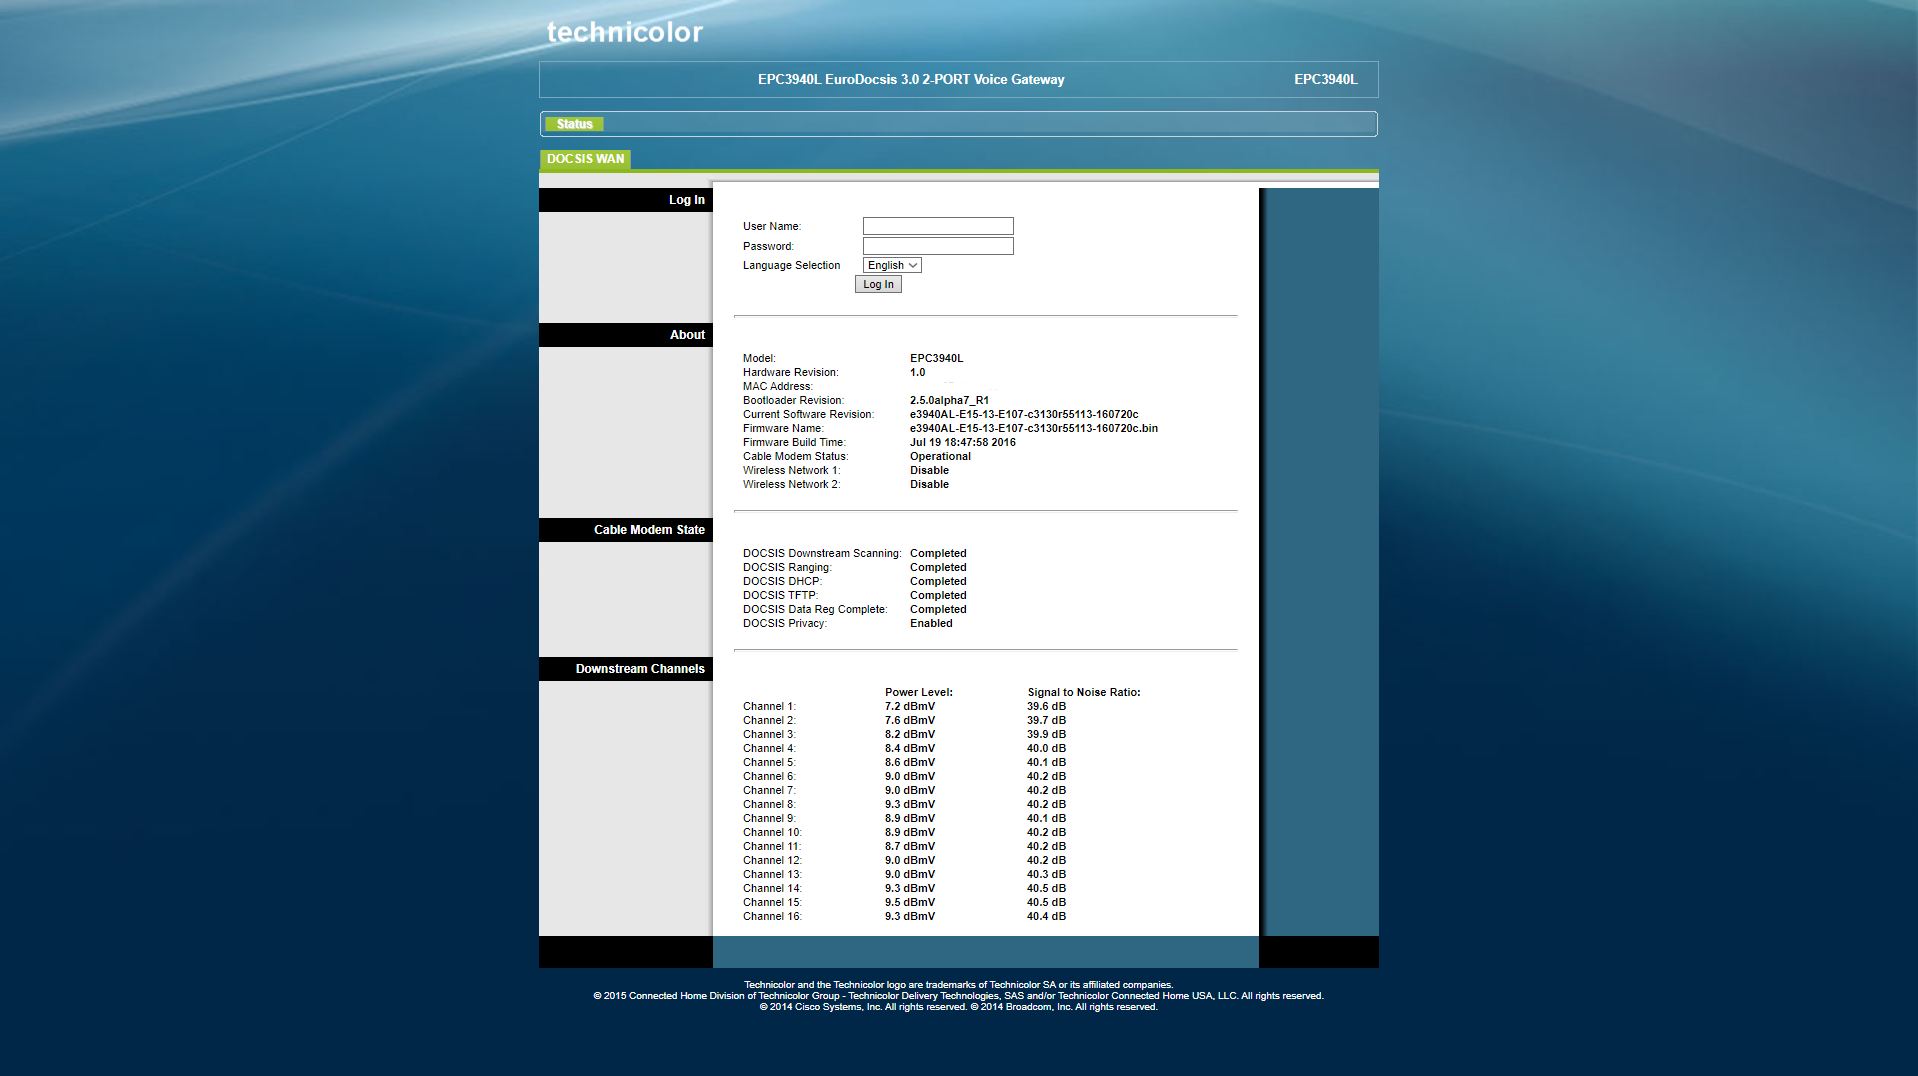The height and width of the screenshot is (1076, 1918).
Task: Click the model value EPC3940L in About
Action: click(936, 358)
